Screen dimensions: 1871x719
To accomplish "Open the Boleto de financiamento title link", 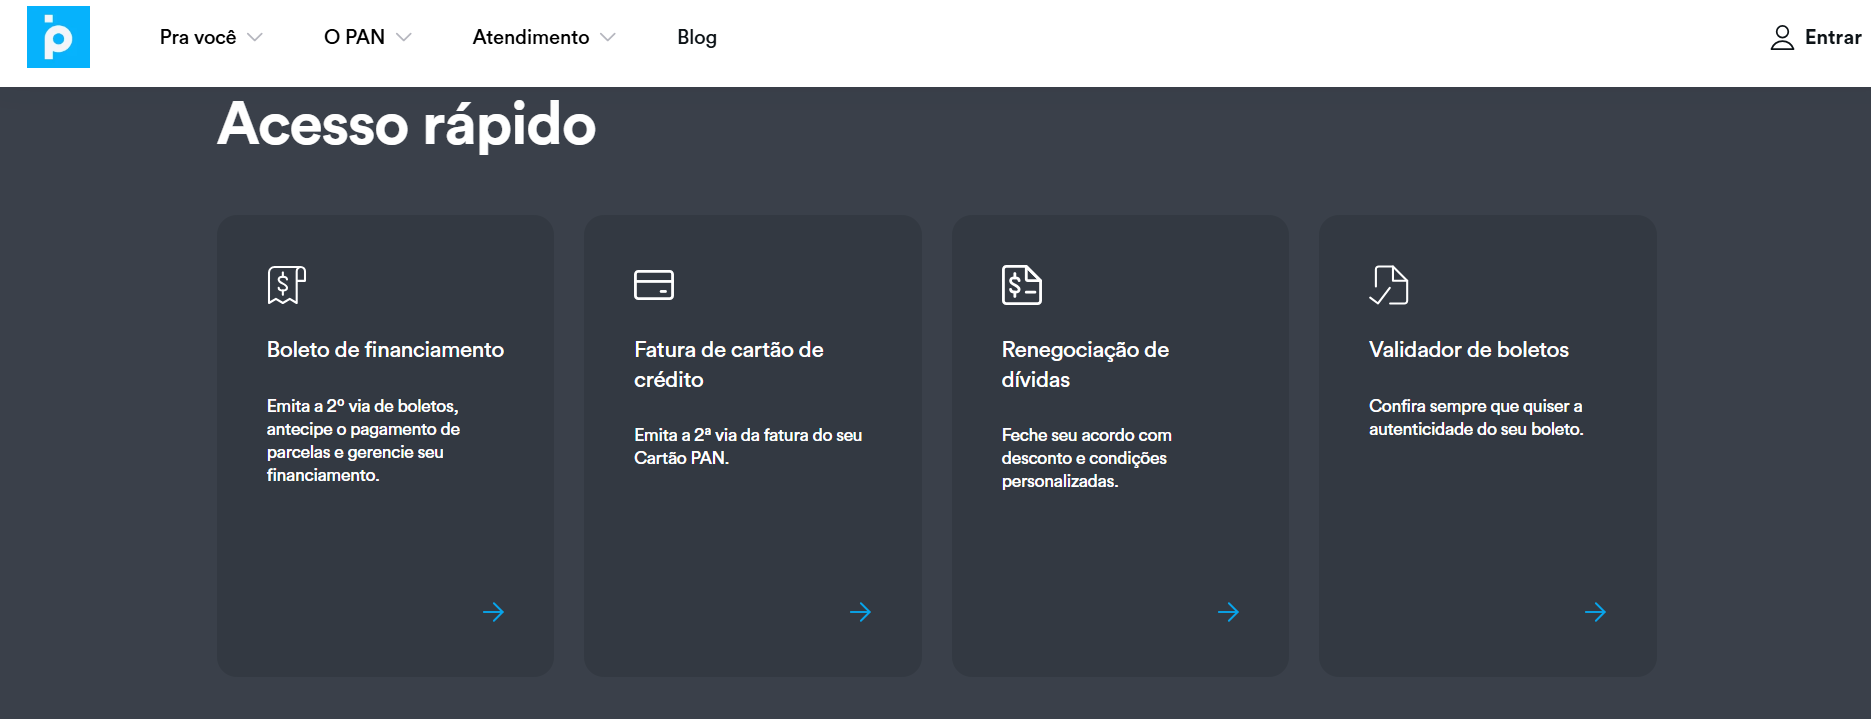I will [385, 350].
